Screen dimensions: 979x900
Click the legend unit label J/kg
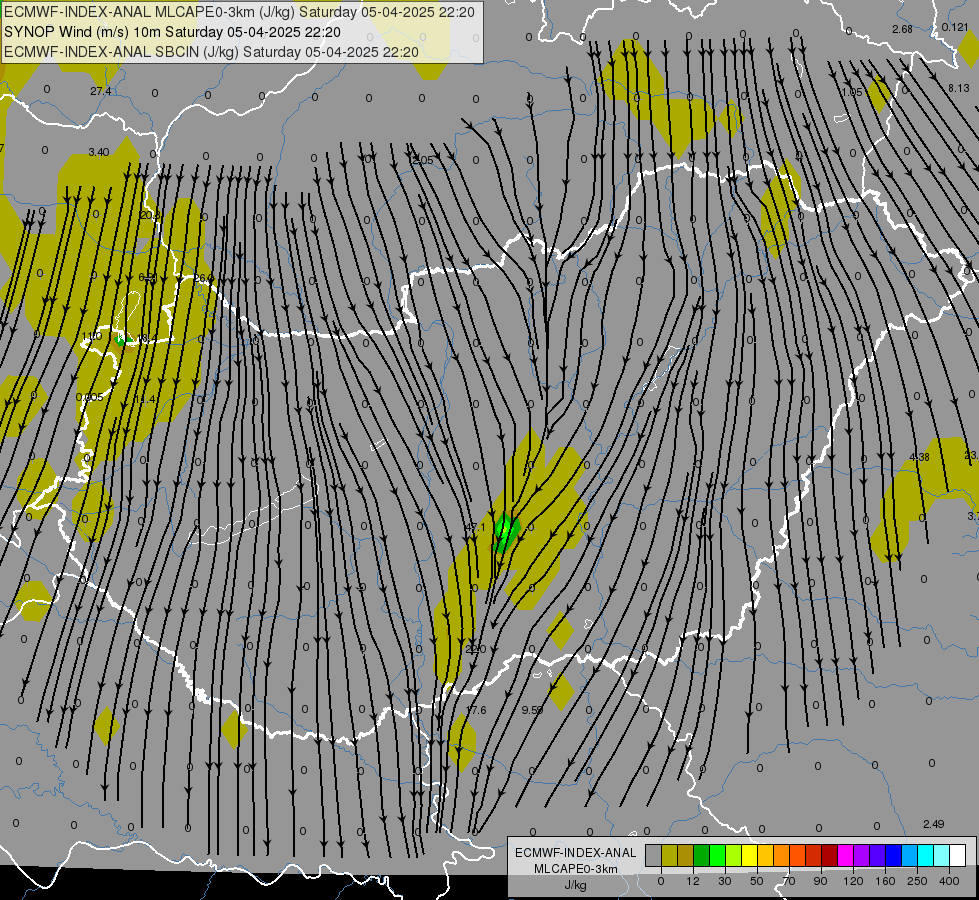pos(576,885)
